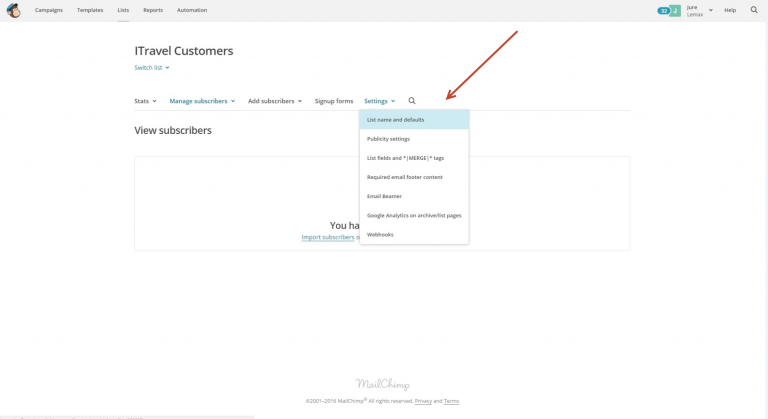This screenshot has height=419, width=768.
Task: Expand the Jure Lemax account menu
Action: click(x=699, y=10)
